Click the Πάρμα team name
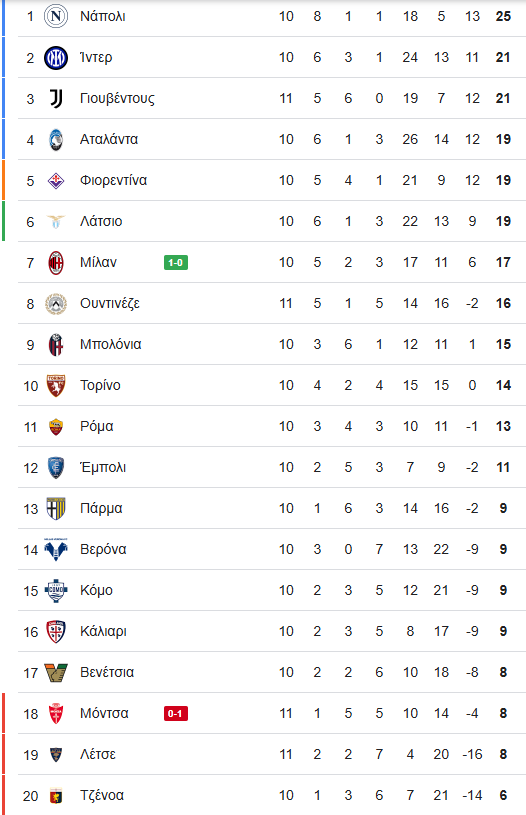 pyautogui.click(x=101, y=508)
